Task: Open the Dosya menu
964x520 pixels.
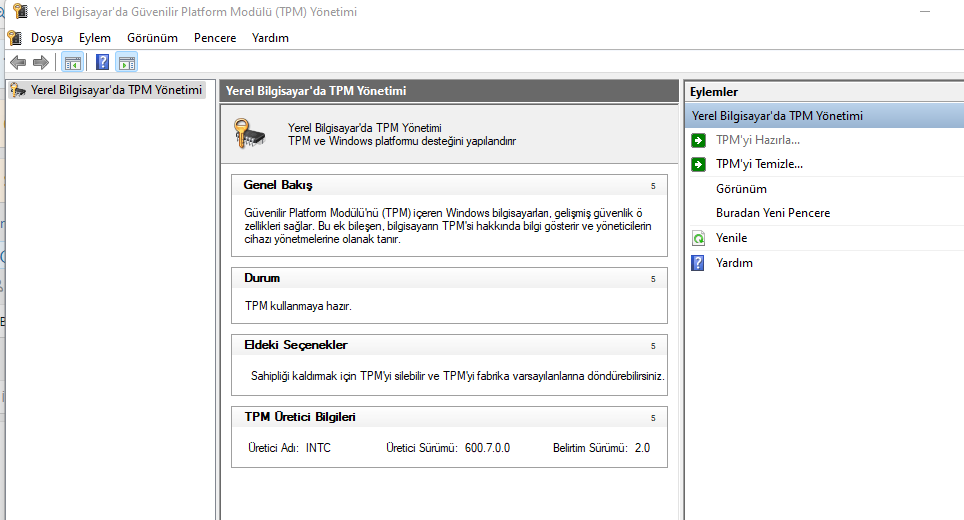Action: click(x=47, y=37)
